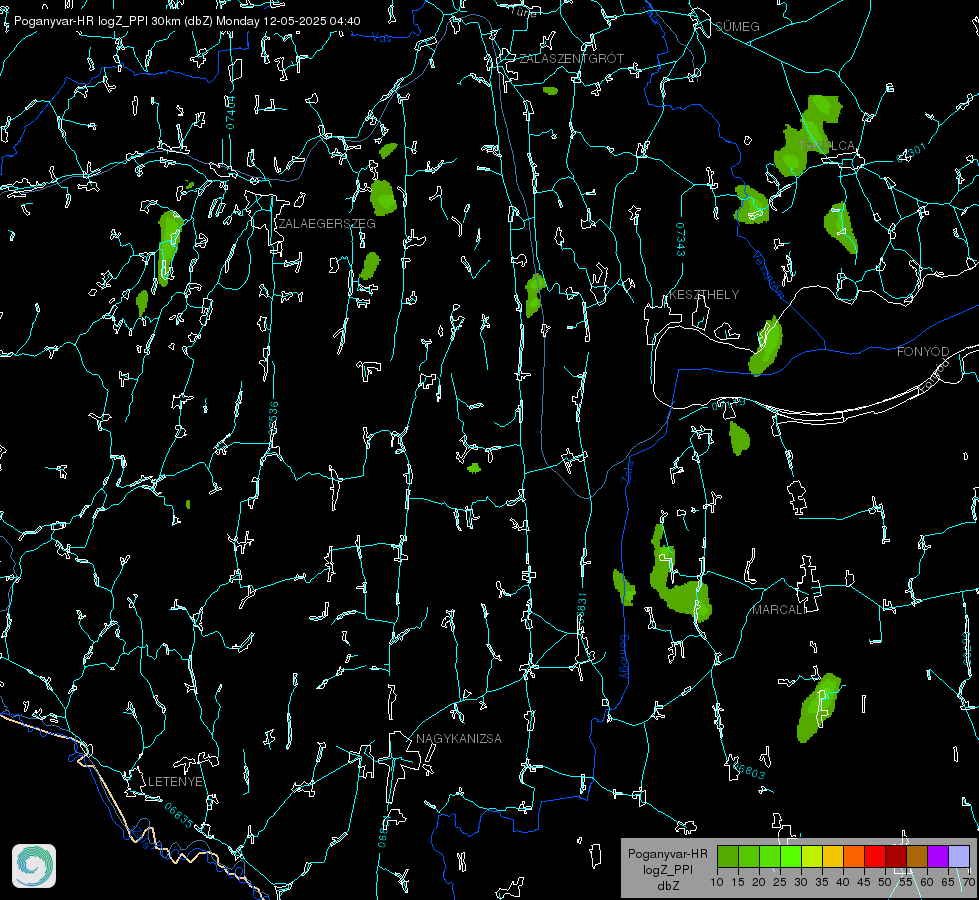Click the logZ_PPI legend label
This screenshot has height=900, width=979.
[x=668, y=870]
